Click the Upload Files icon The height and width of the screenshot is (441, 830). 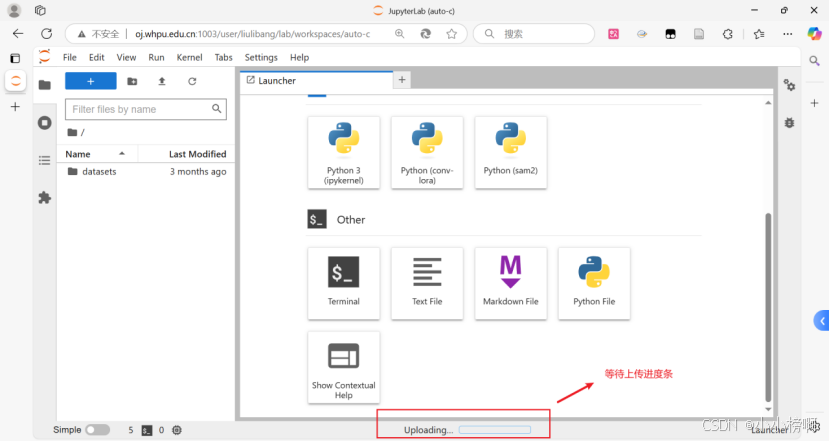click(162, 81)
